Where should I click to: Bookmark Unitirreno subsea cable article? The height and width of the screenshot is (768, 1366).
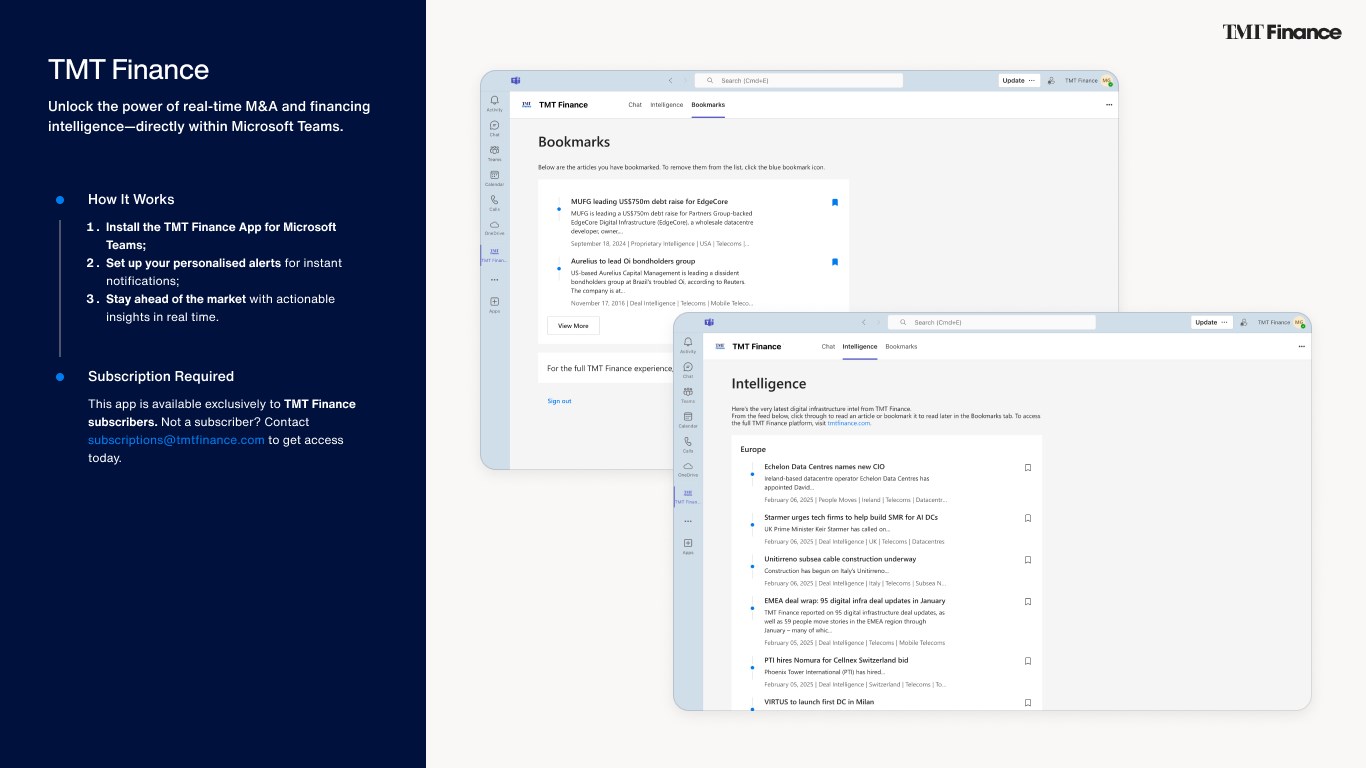tap(1028, 560)
